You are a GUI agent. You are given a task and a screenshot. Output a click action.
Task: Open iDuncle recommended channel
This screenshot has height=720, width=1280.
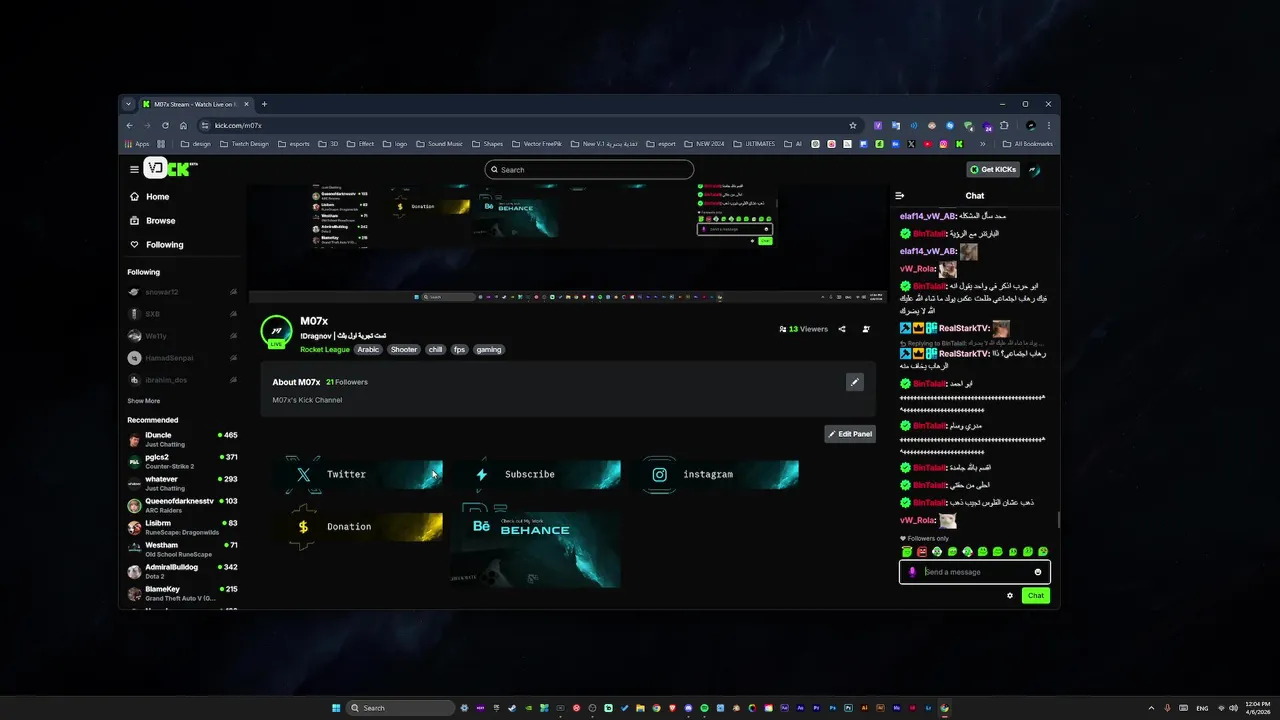pyautogui.click(x=183, y=439)
